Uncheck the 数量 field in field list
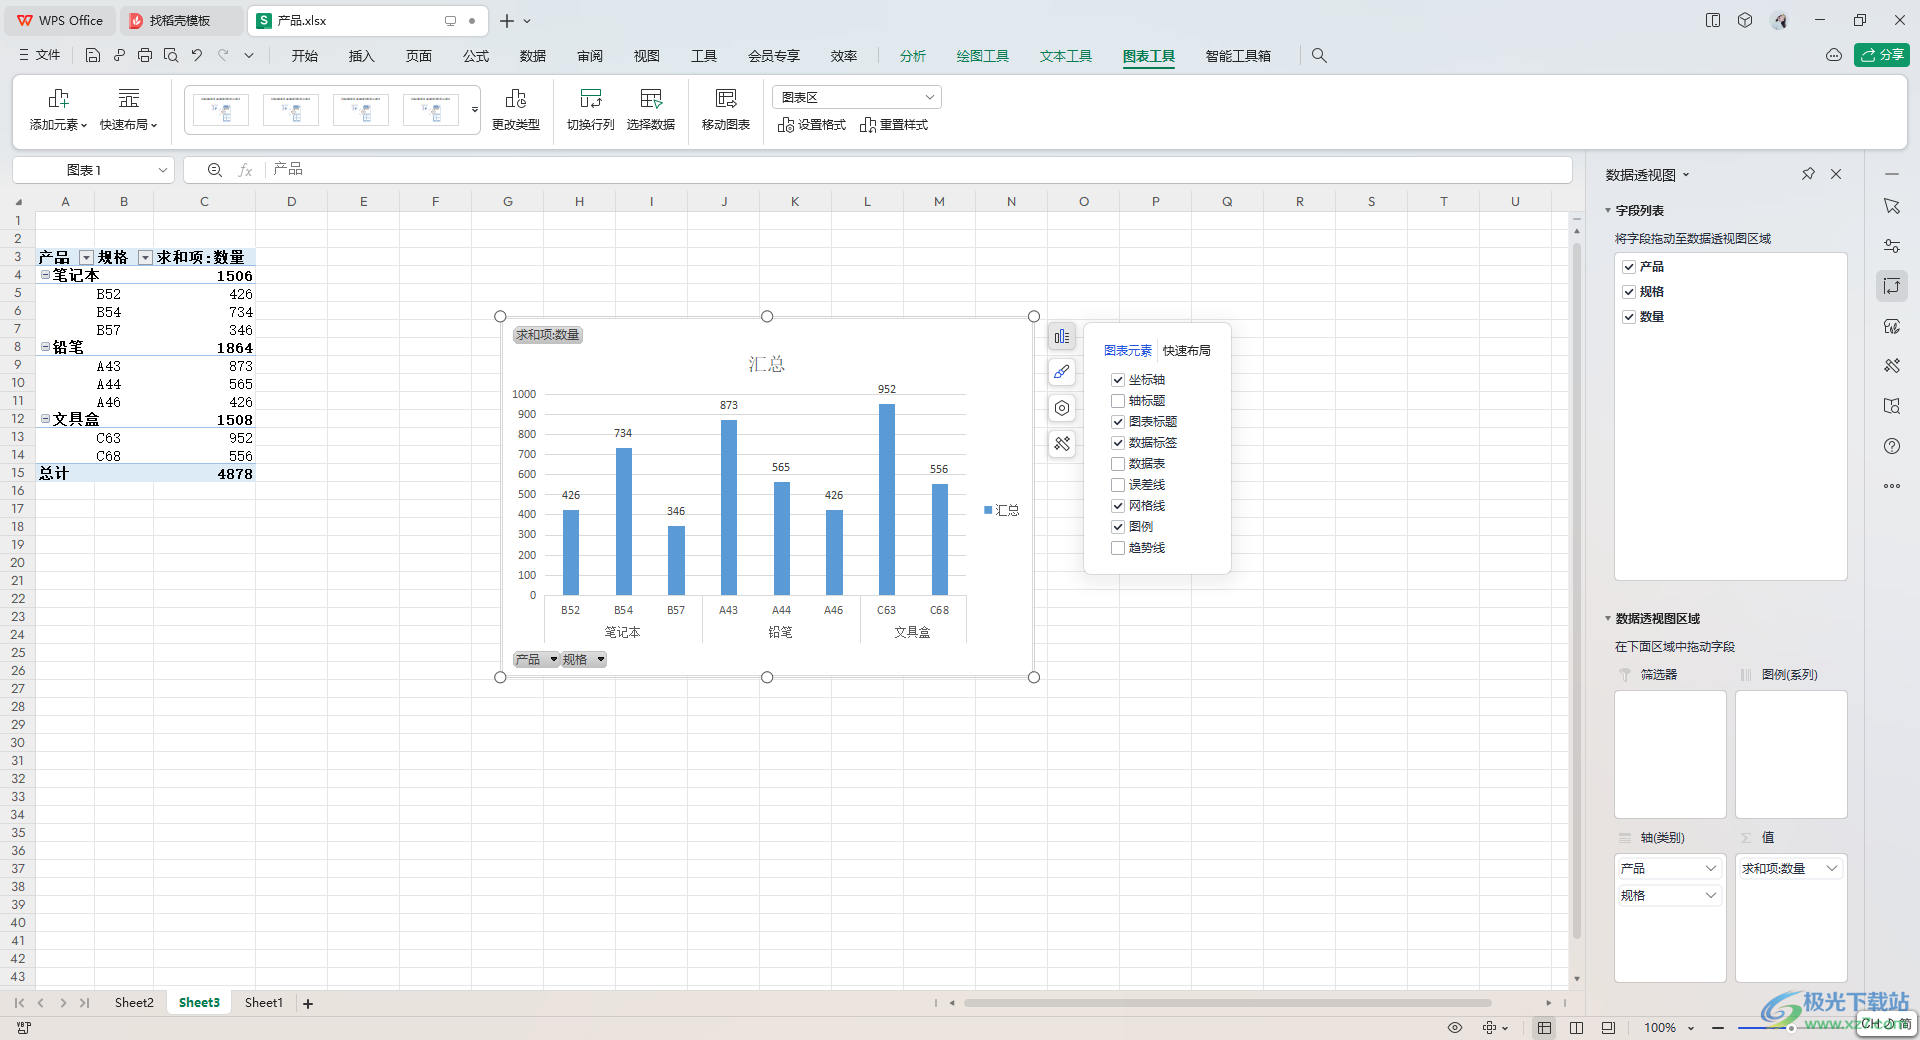Image resolution: width=1920 pixels, height=1040 pixels. click(1629, 317)
